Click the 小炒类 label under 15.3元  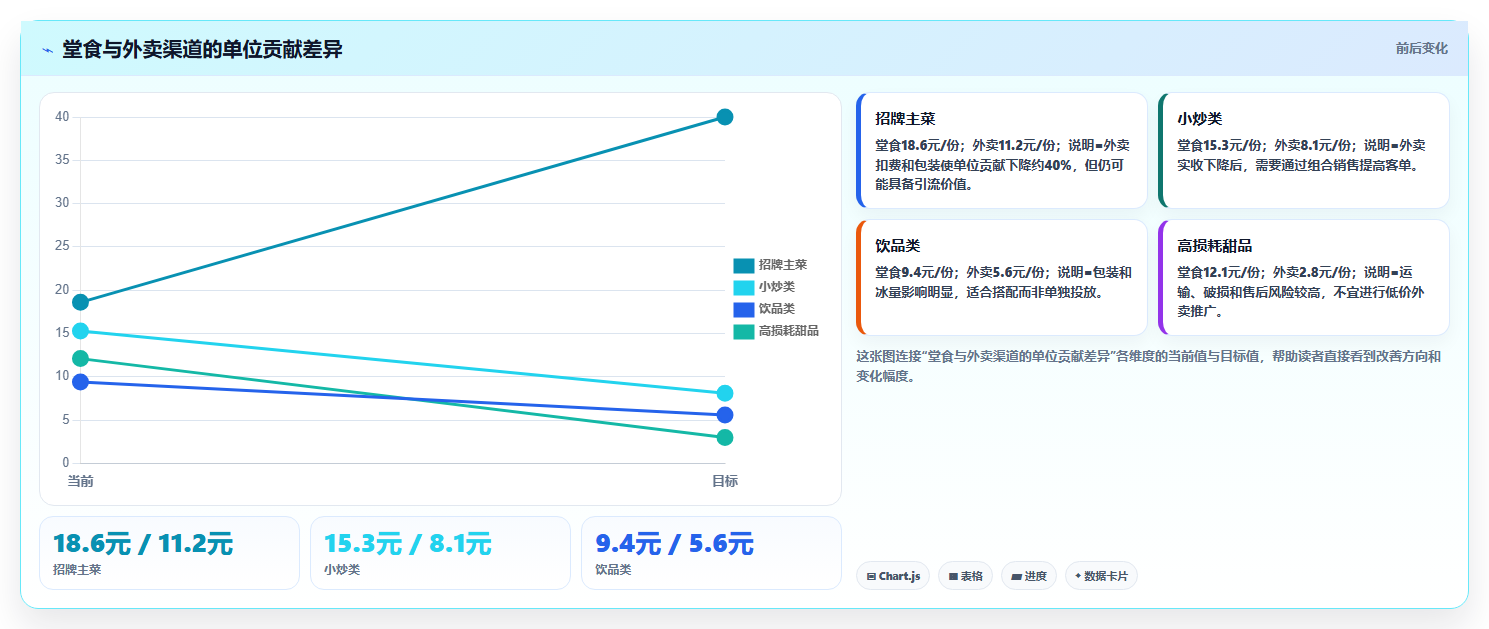click(342, 570)
